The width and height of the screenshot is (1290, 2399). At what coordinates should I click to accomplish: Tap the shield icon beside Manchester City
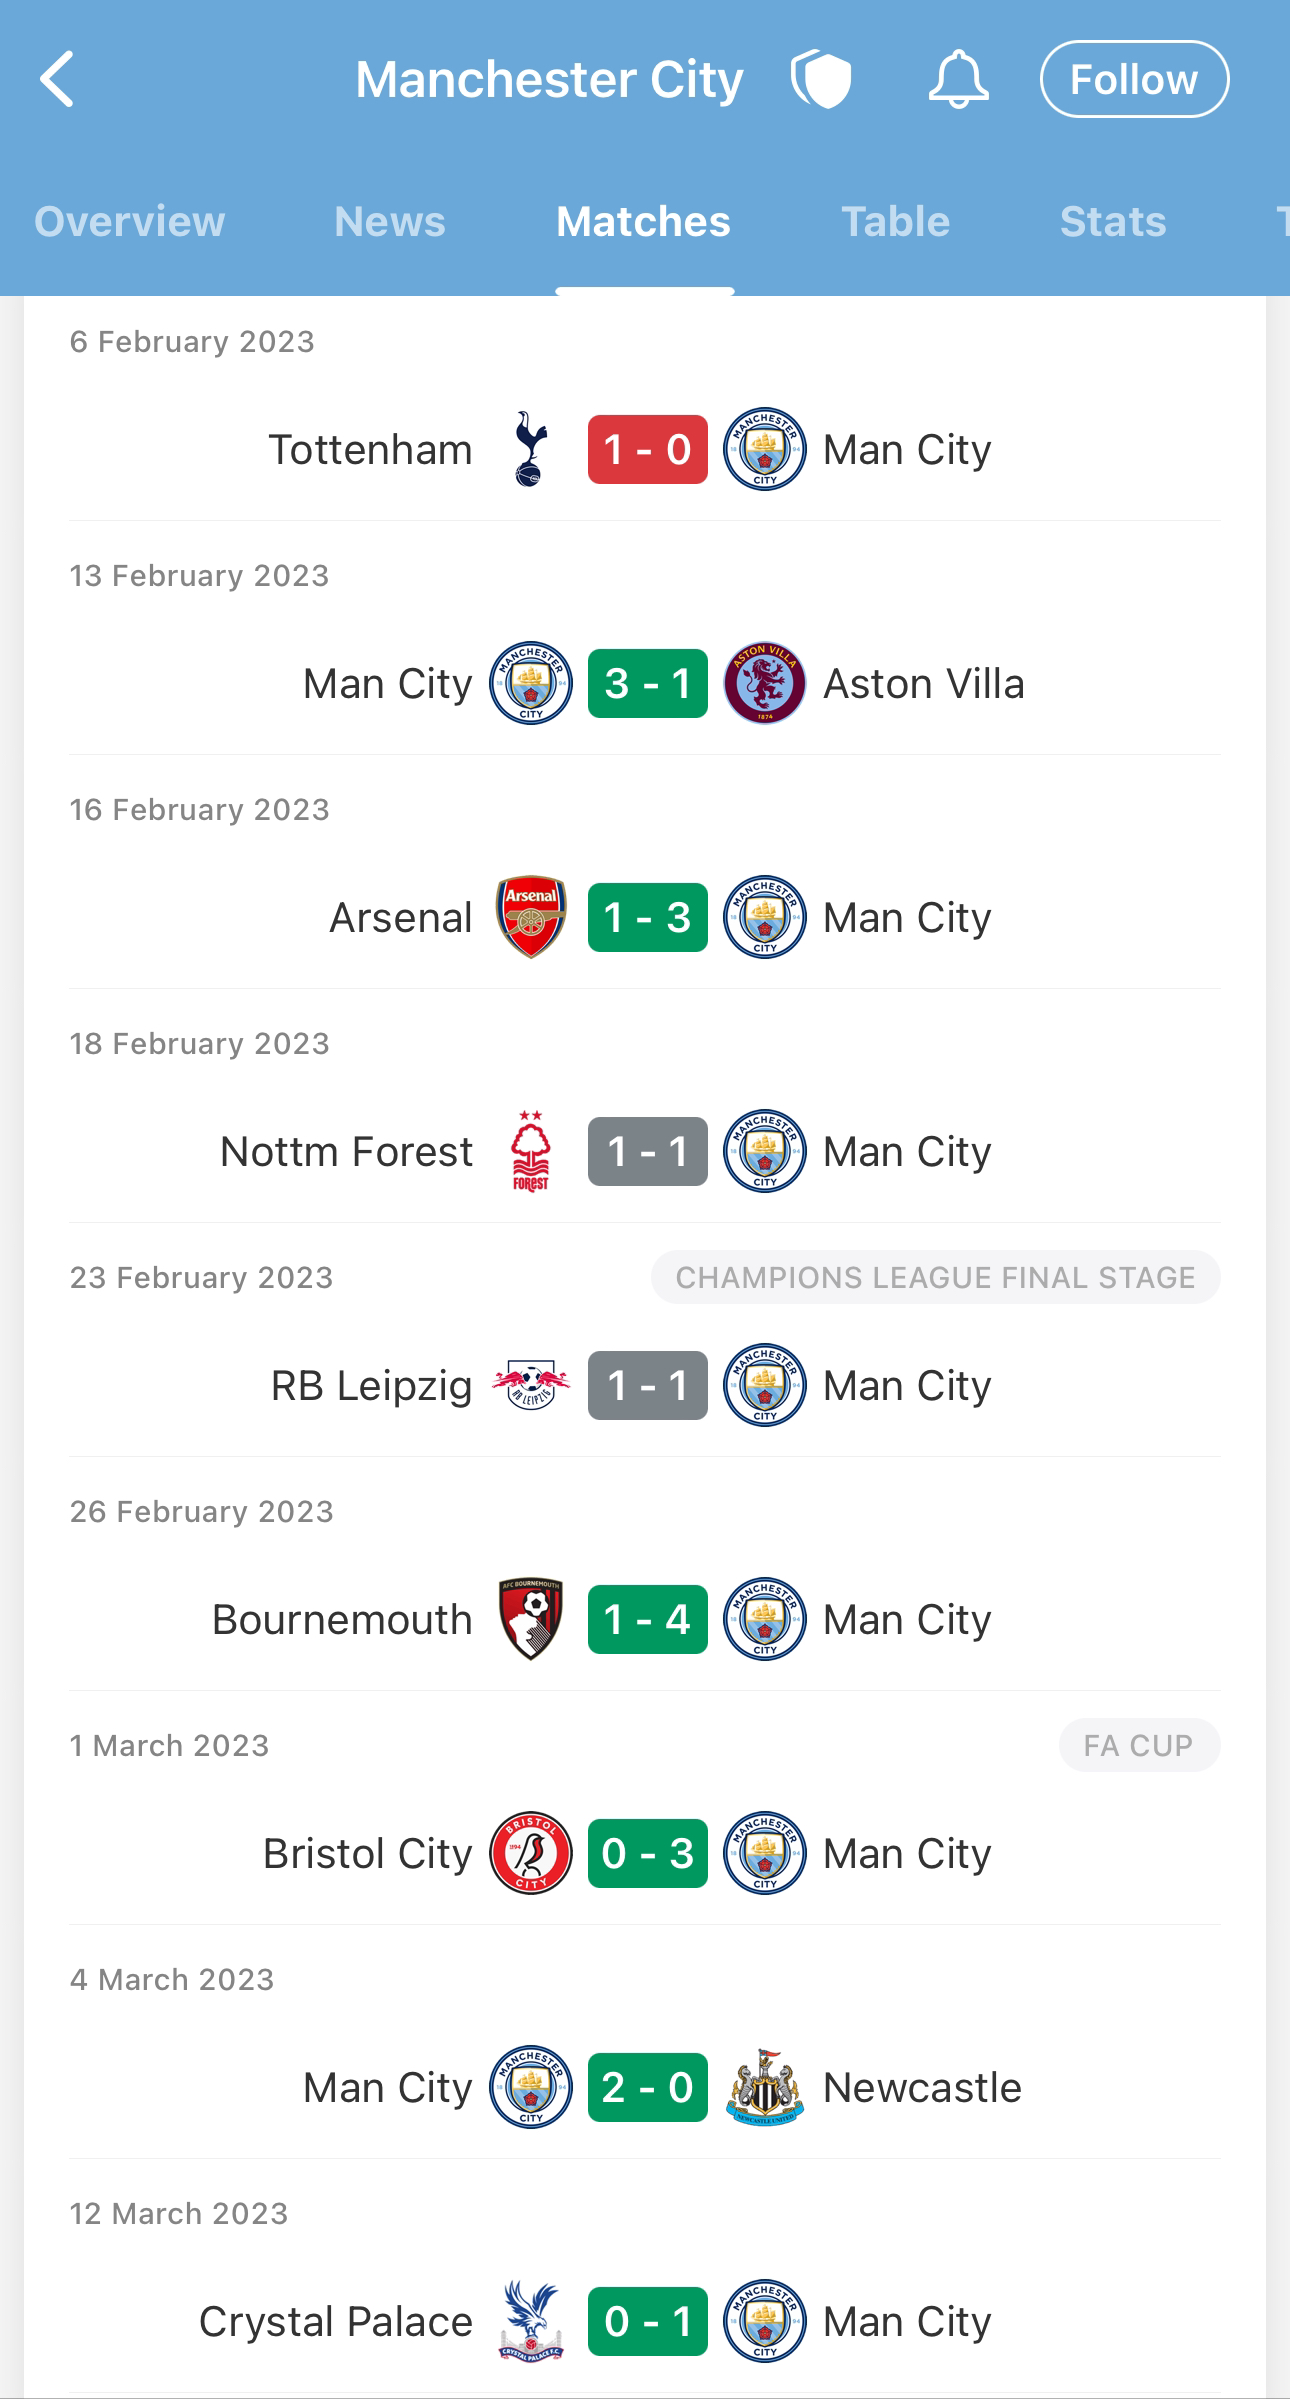point(821,79)
